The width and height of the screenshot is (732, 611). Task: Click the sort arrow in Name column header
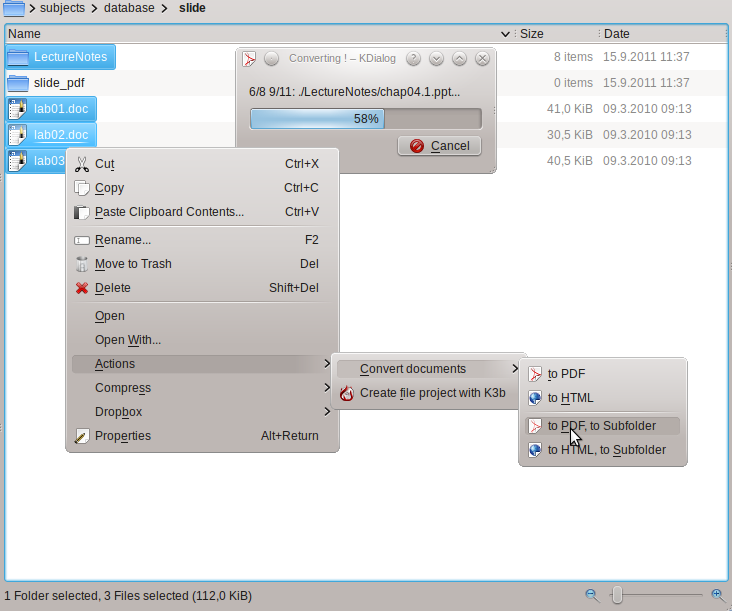[x=505, y=34]
